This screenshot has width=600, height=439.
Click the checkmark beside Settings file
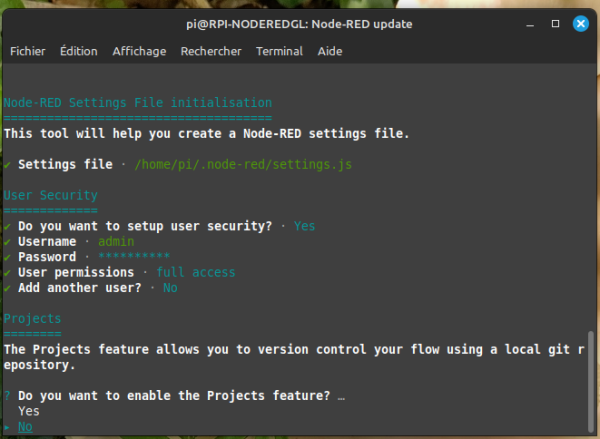(7, 165)
